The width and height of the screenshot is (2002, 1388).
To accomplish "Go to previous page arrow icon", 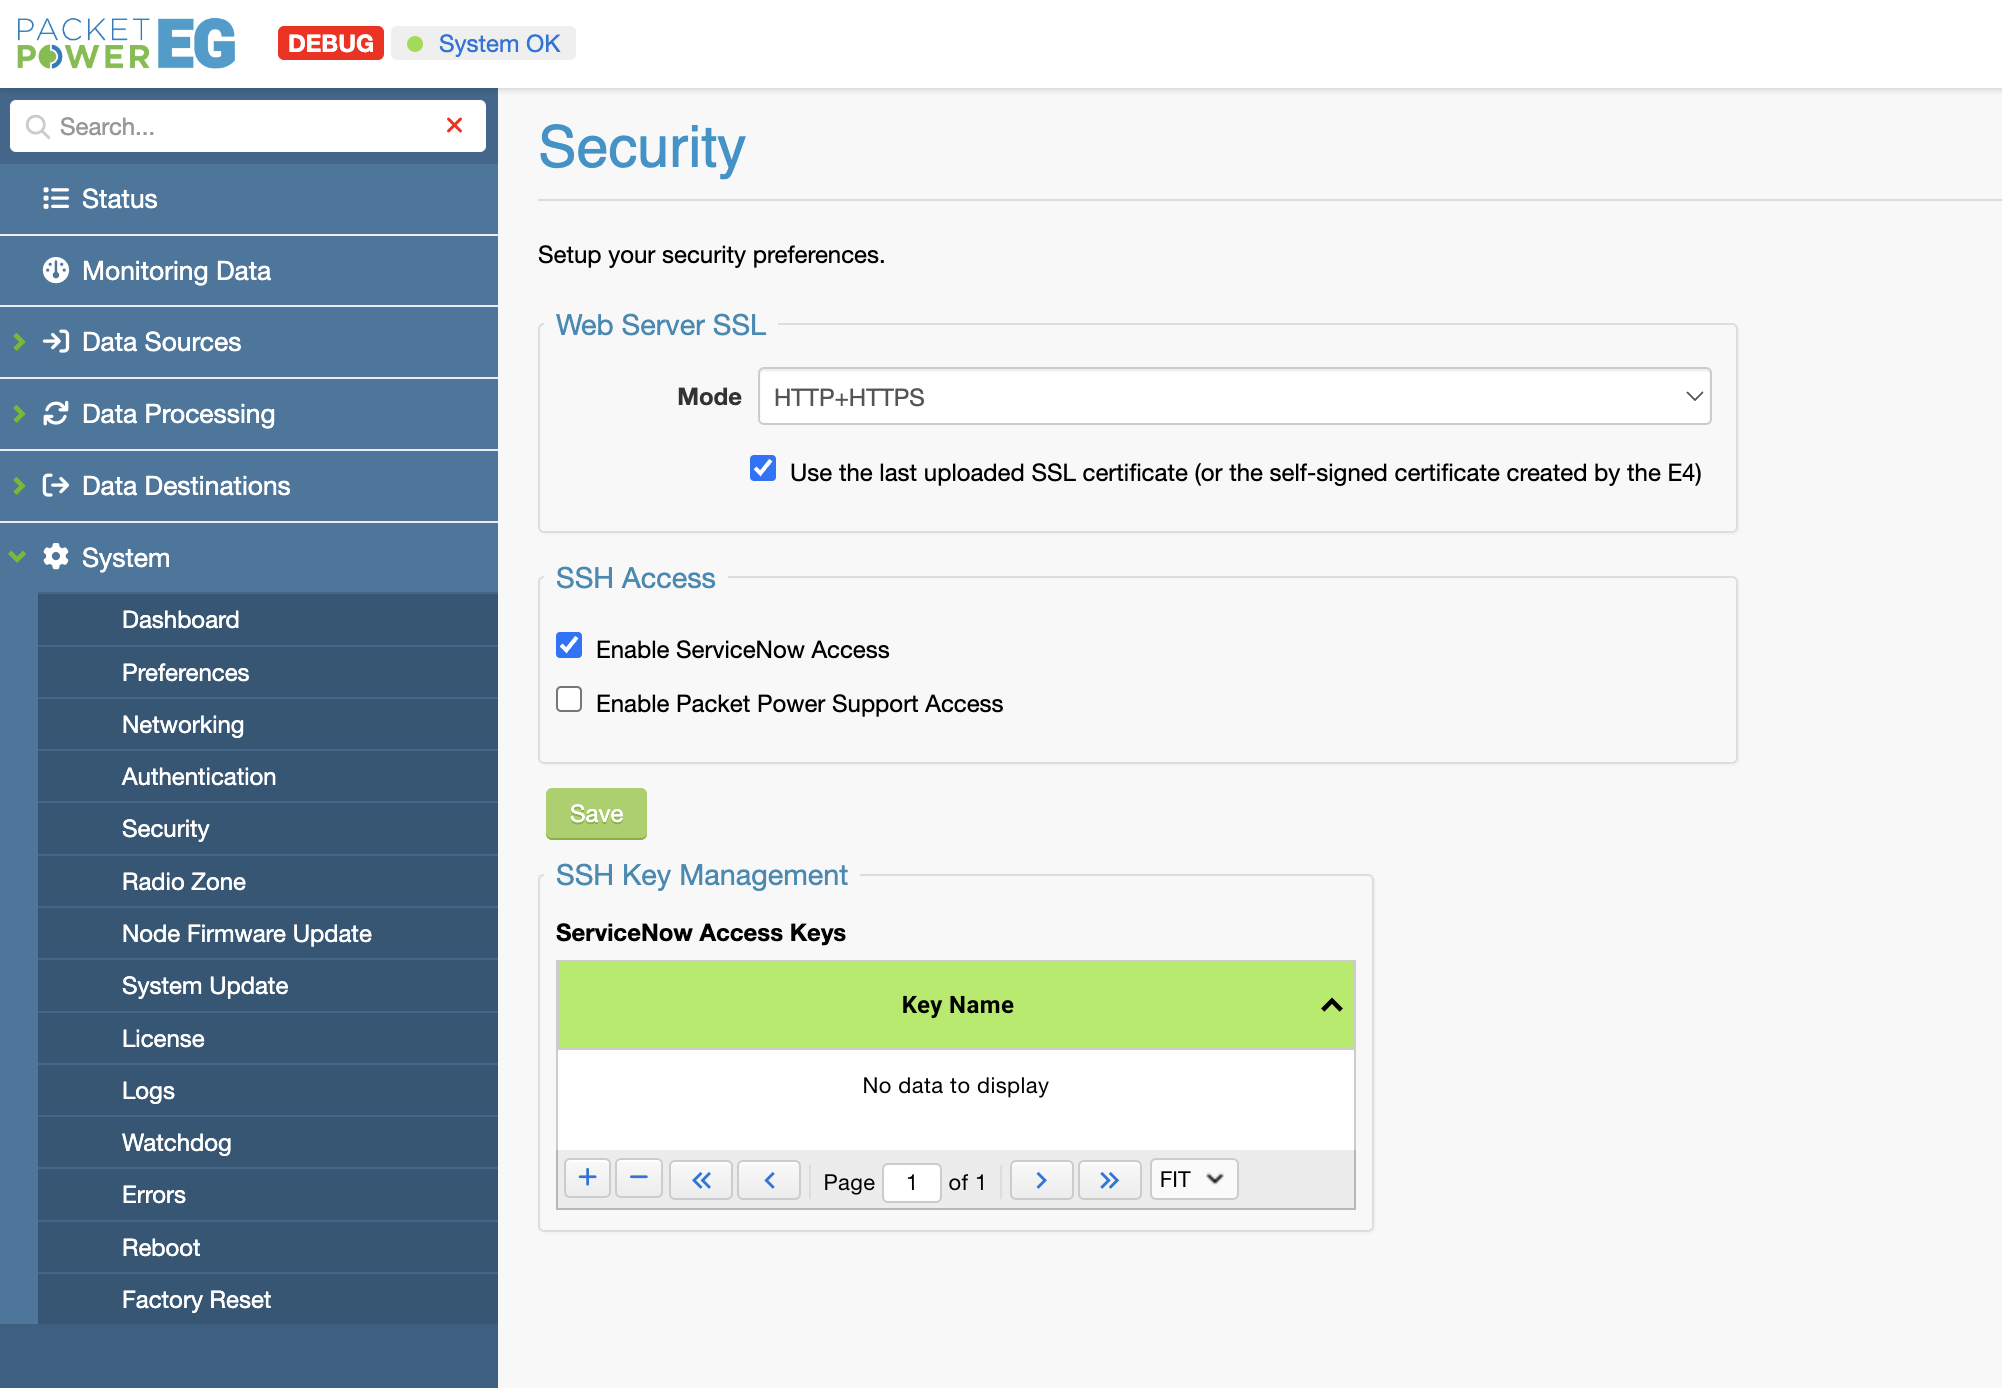I will [769, 1180].
